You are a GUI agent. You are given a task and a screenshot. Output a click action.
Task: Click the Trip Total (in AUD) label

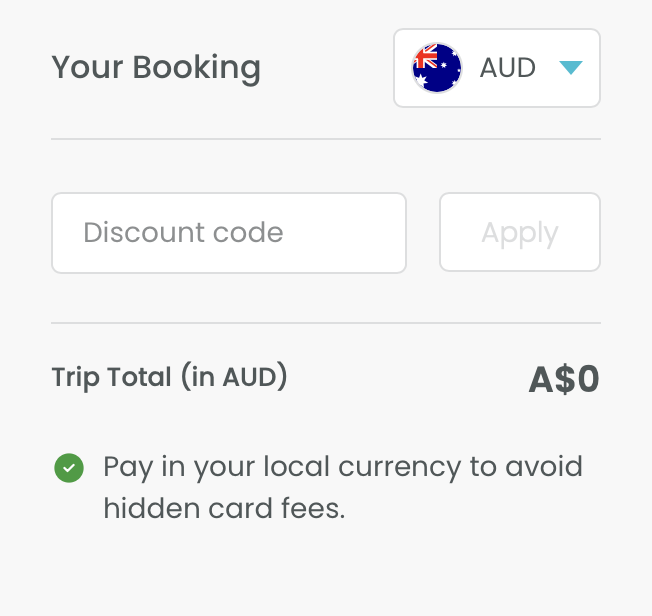169,377
